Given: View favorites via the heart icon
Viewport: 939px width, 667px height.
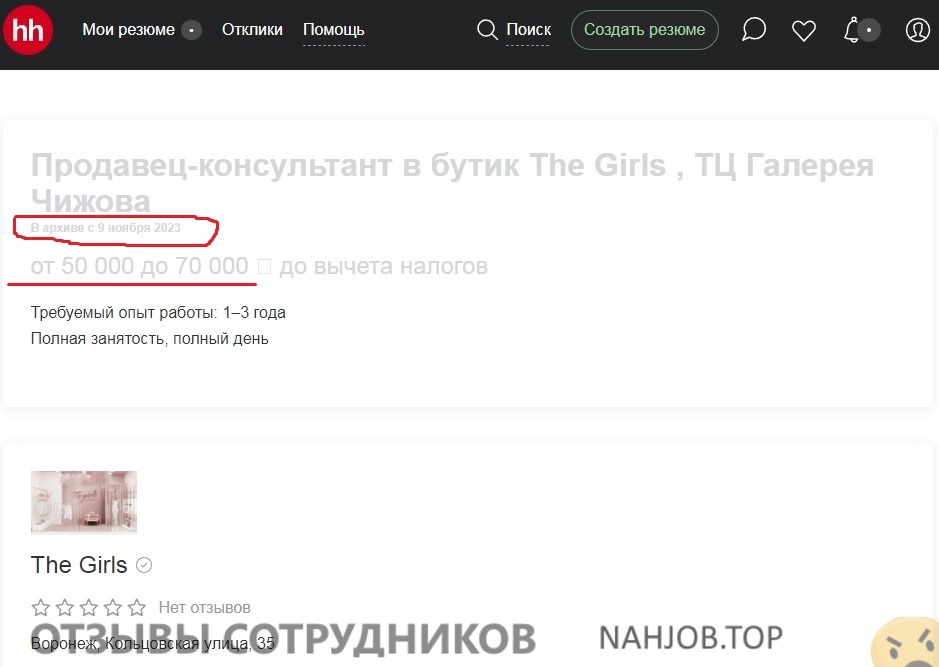Looking at the screenshot, I should [804, 30].
